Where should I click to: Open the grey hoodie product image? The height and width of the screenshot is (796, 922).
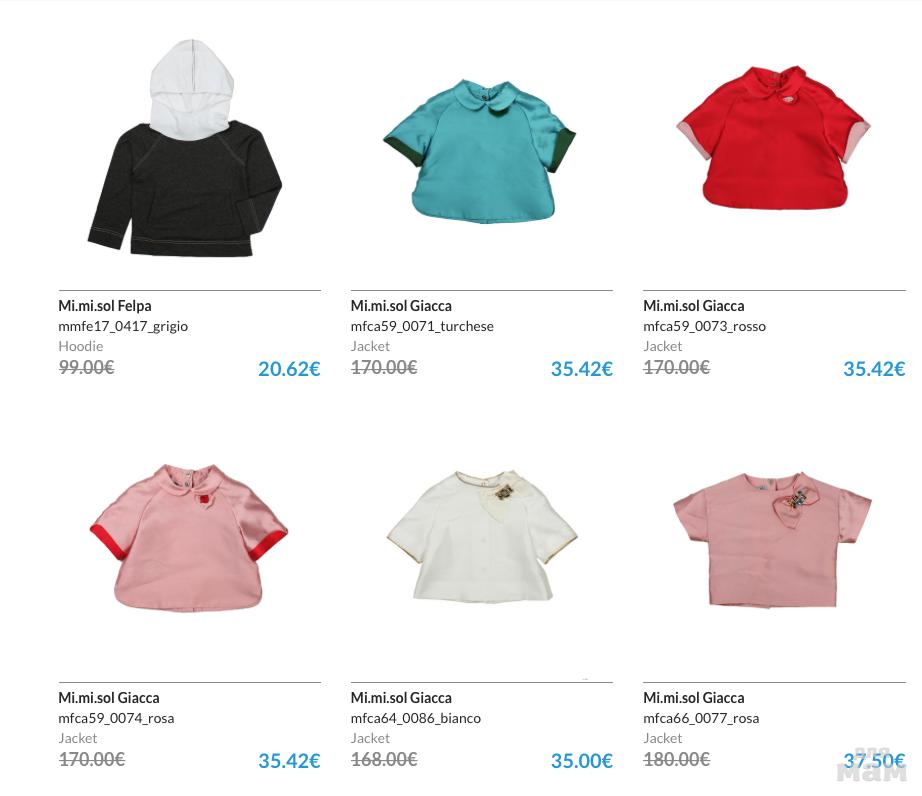[x=185, y=148]
